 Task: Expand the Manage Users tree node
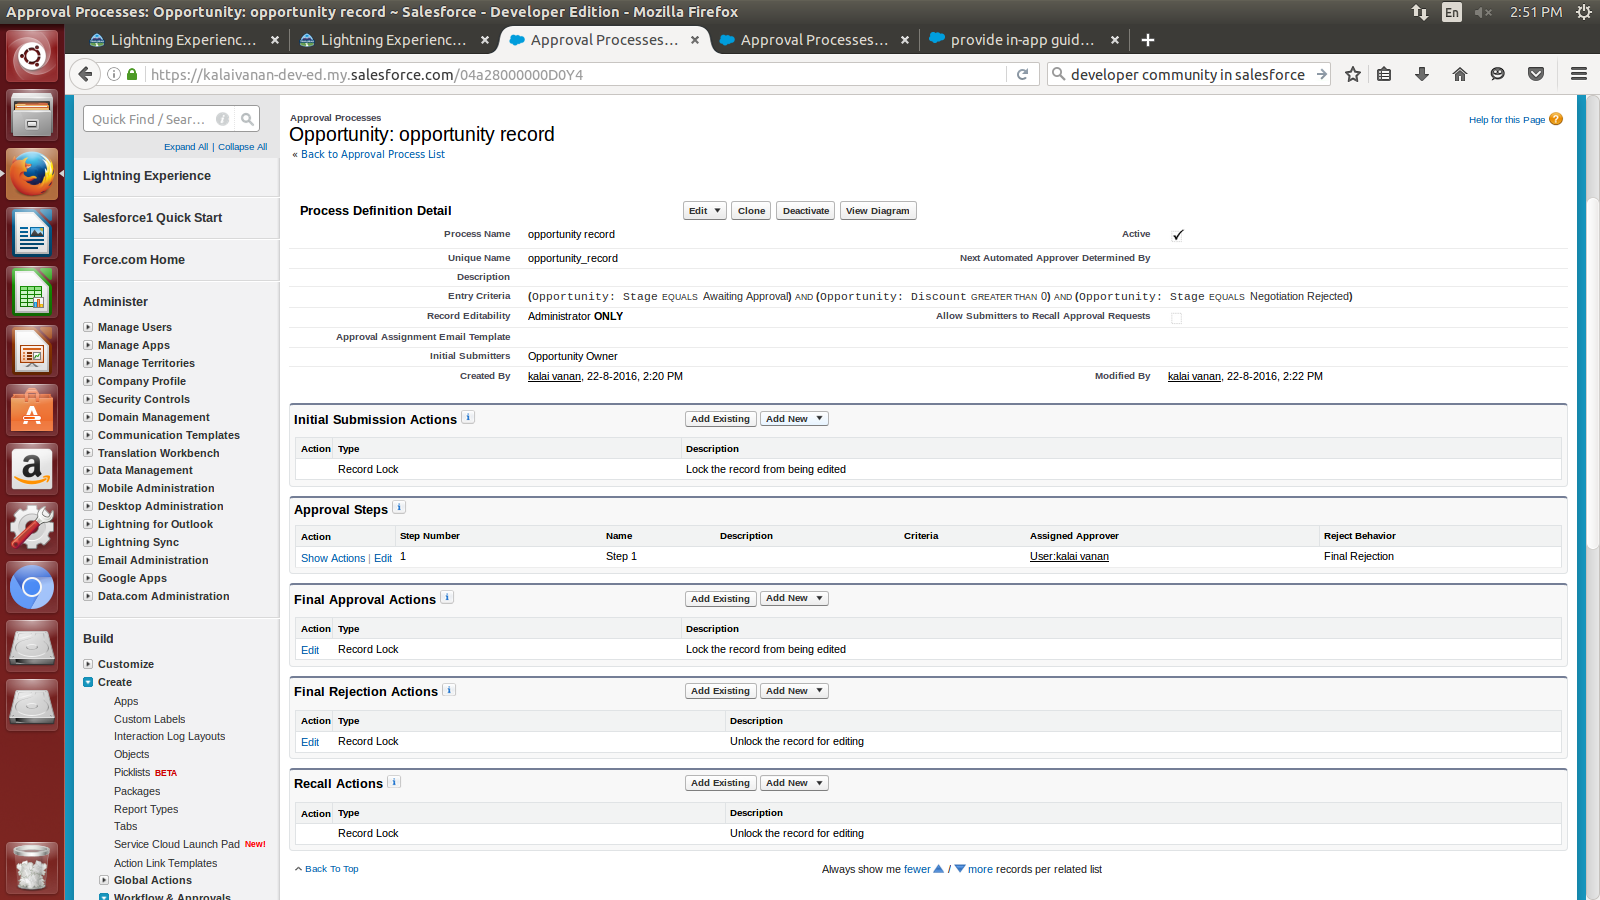[x=88, y=327]
